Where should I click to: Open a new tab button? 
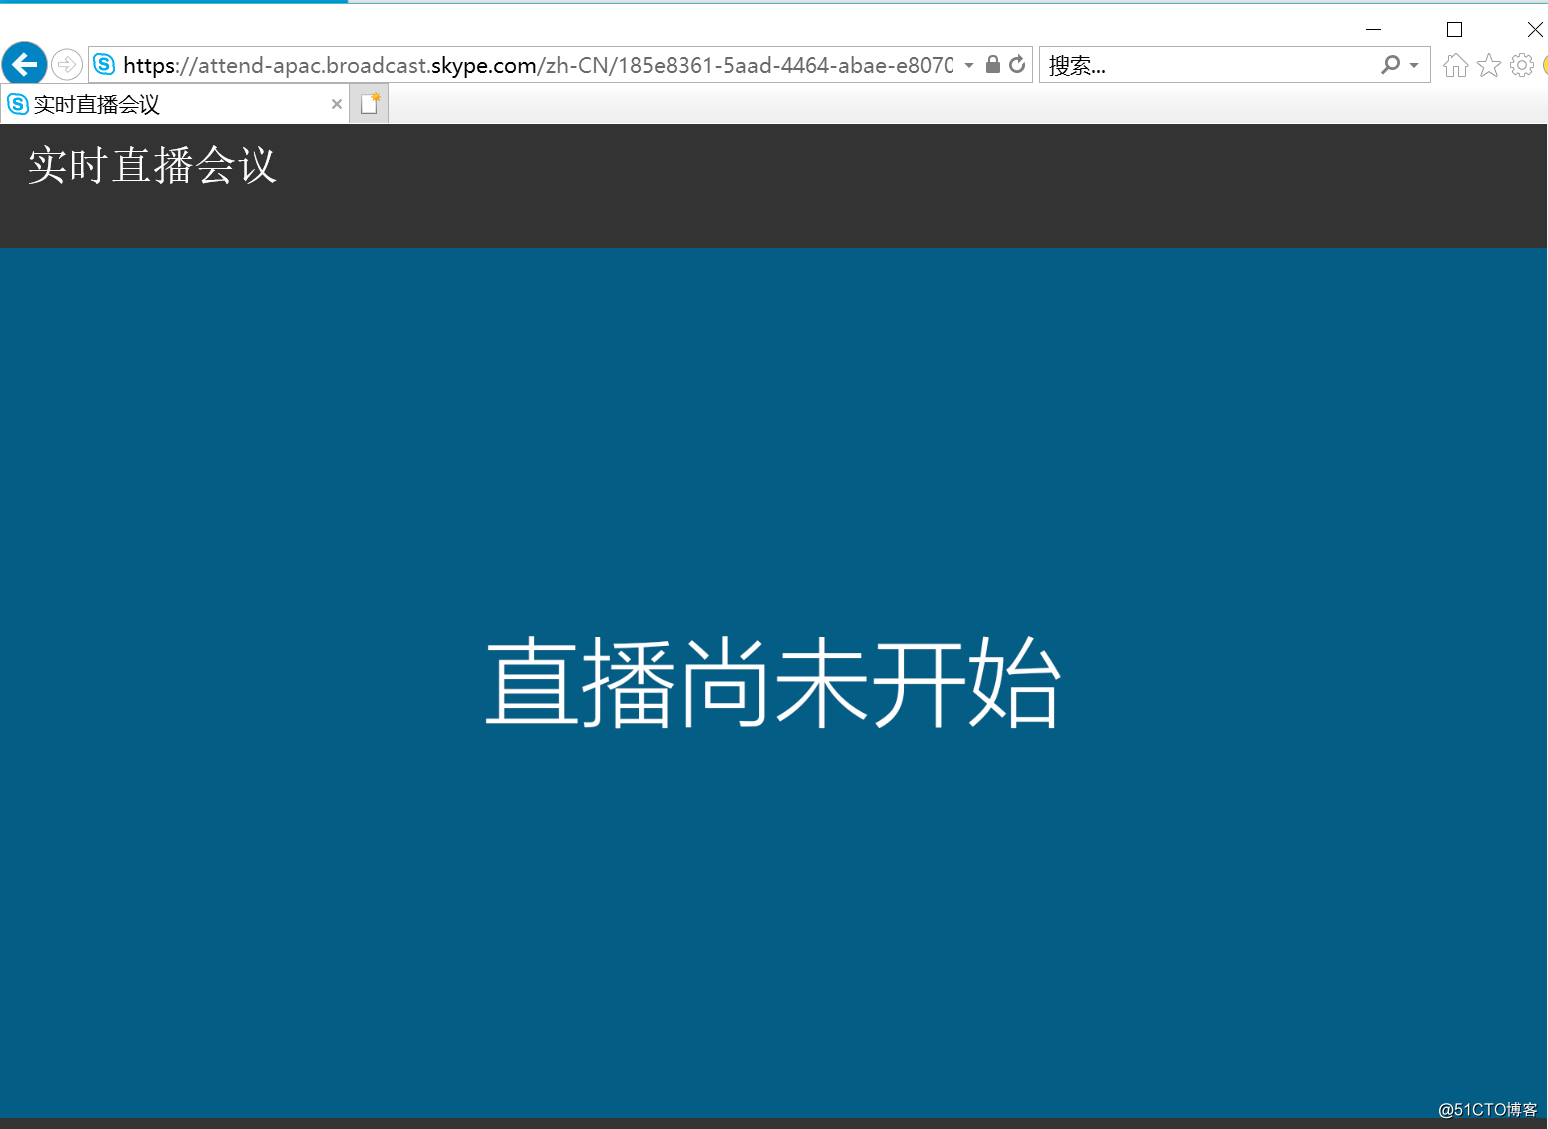(370, 104)
